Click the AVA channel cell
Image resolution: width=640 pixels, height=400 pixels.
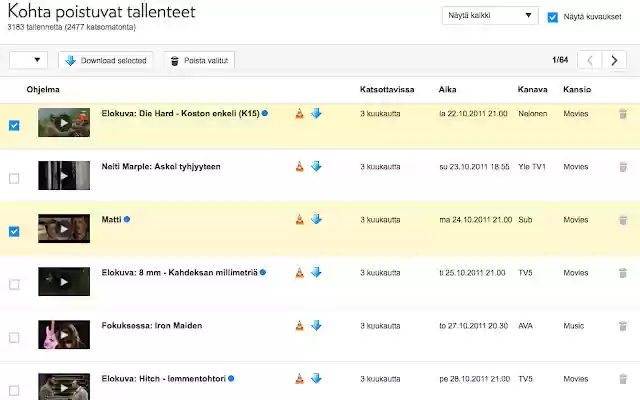coord(525,326)
